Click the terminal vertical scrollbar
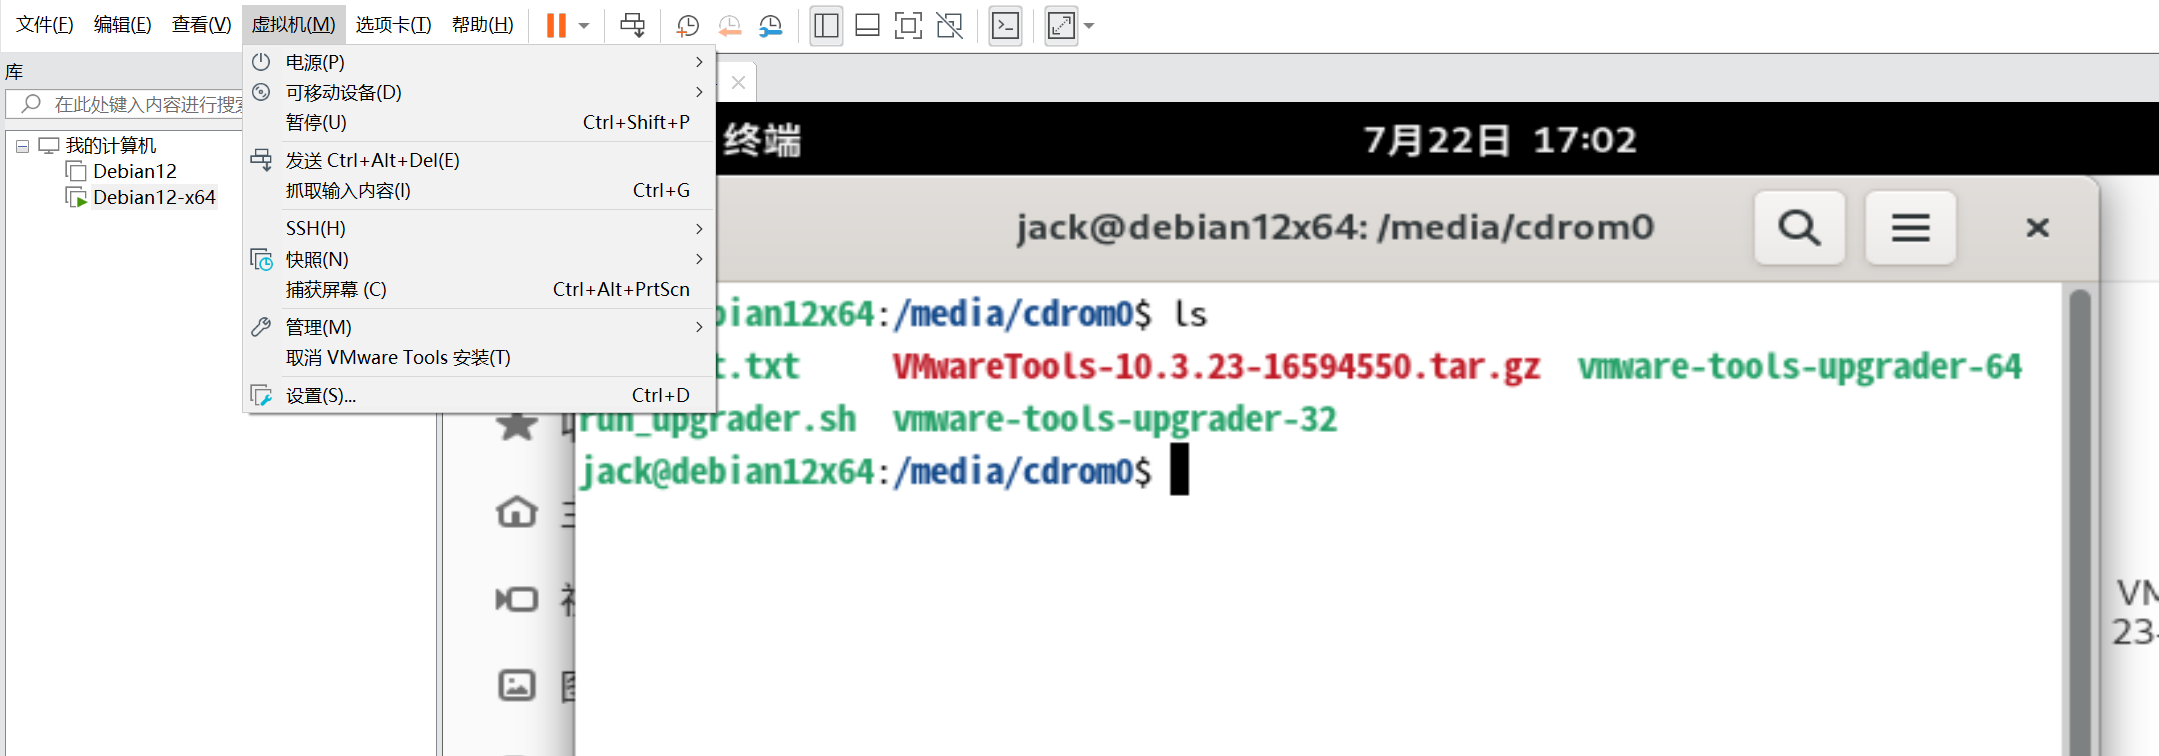 click(x=2080, y=520)
